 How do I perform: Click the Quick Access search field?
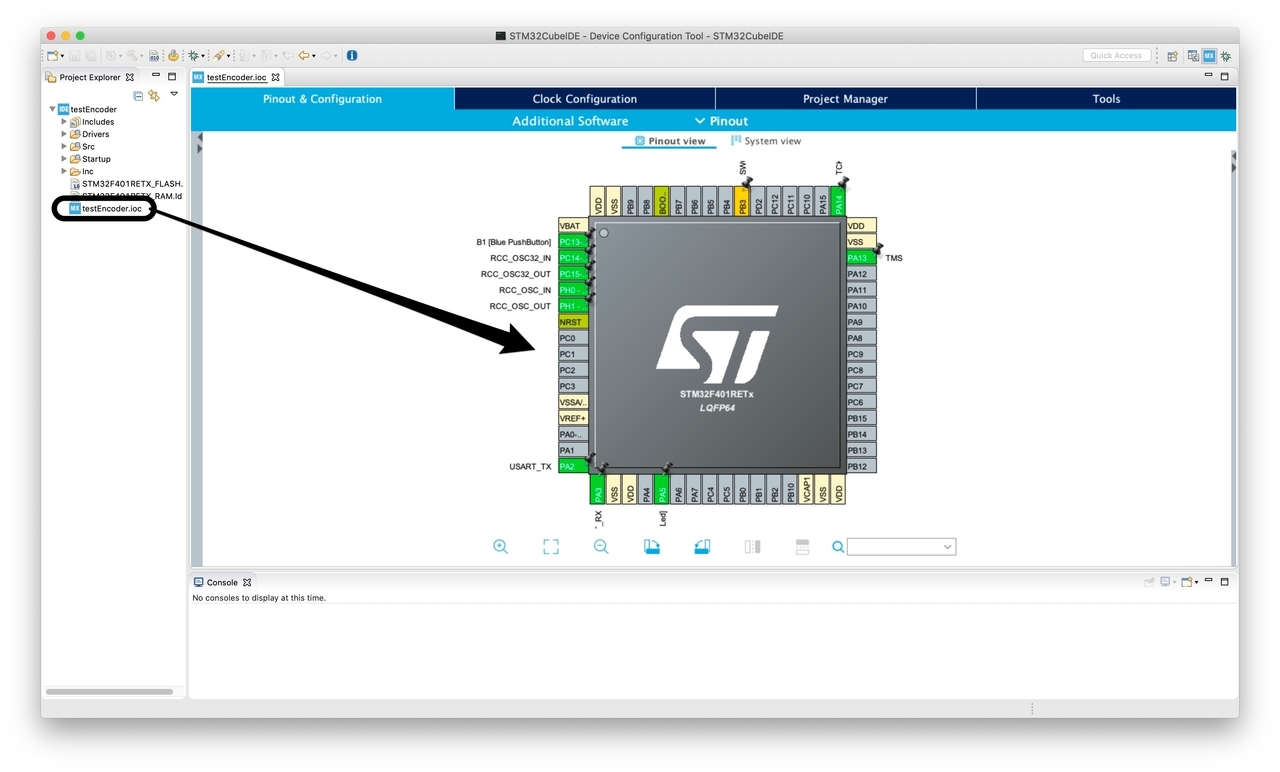(x=1117, y=56)
